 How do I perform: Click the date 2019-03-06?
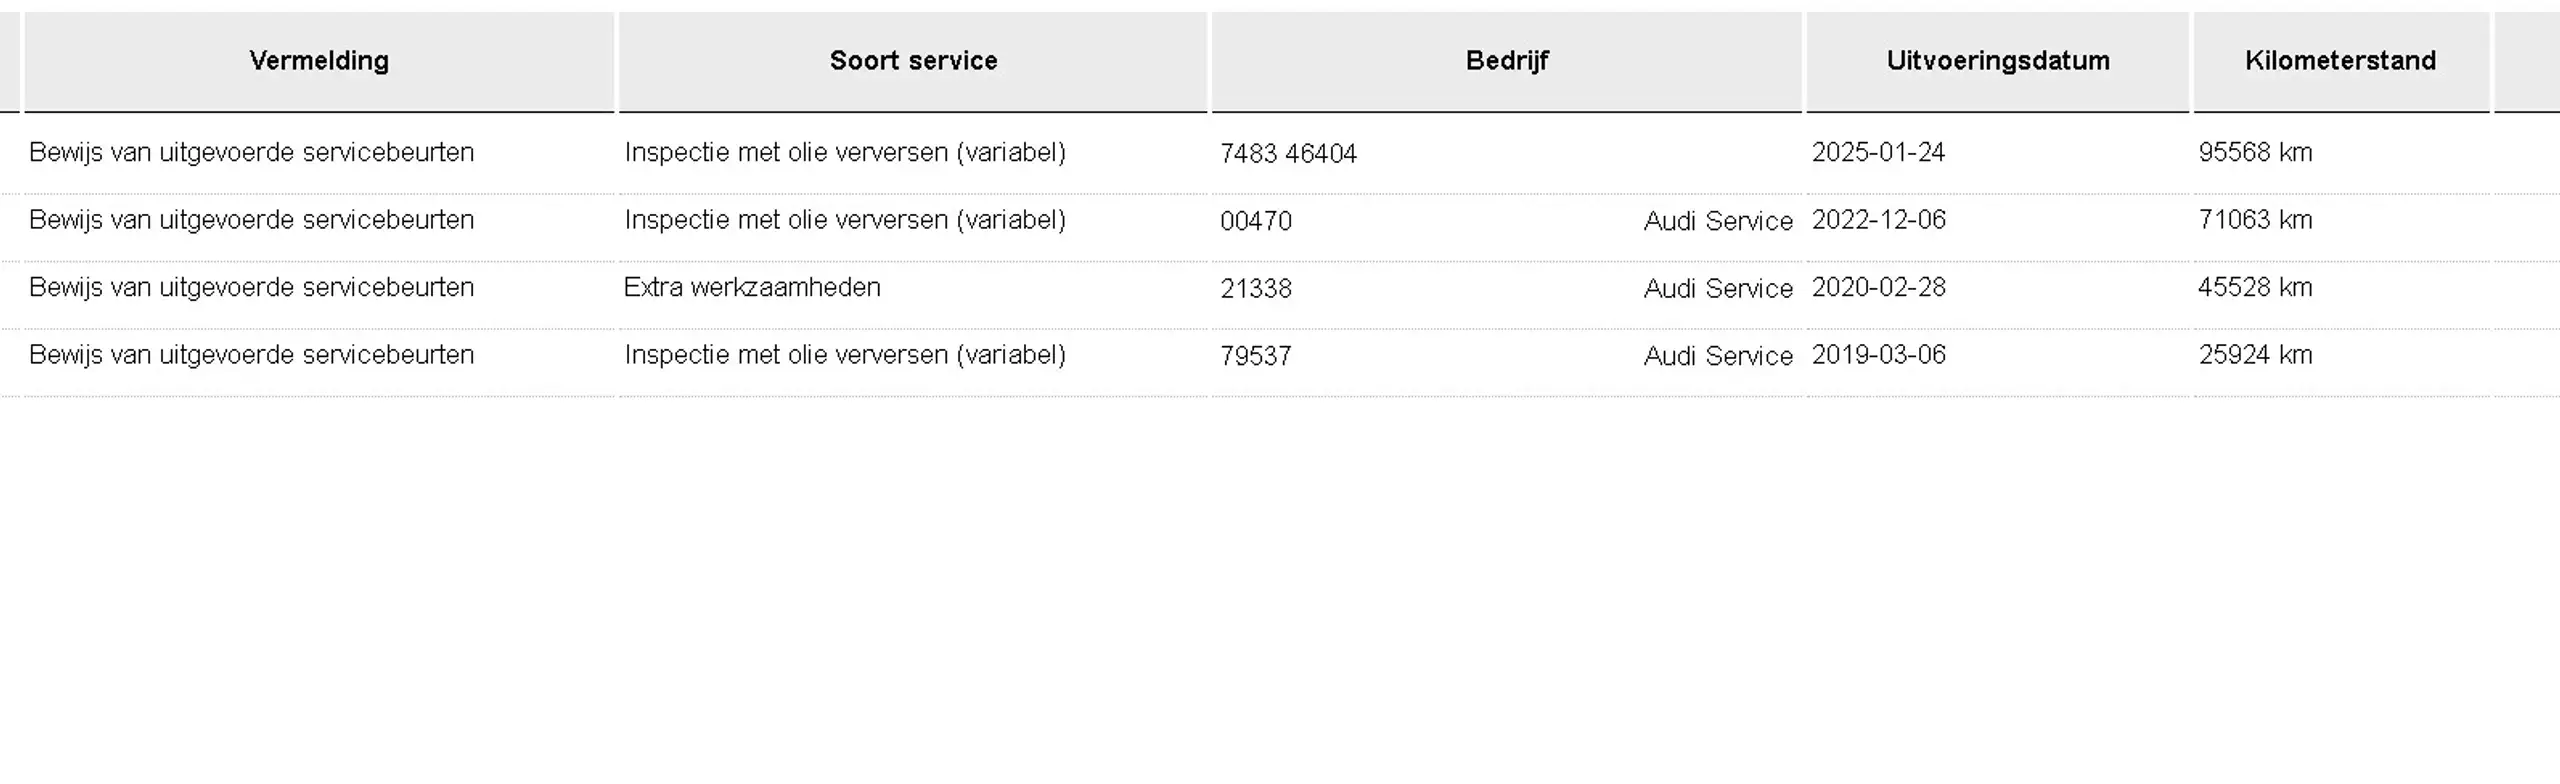coord(1878,355)
